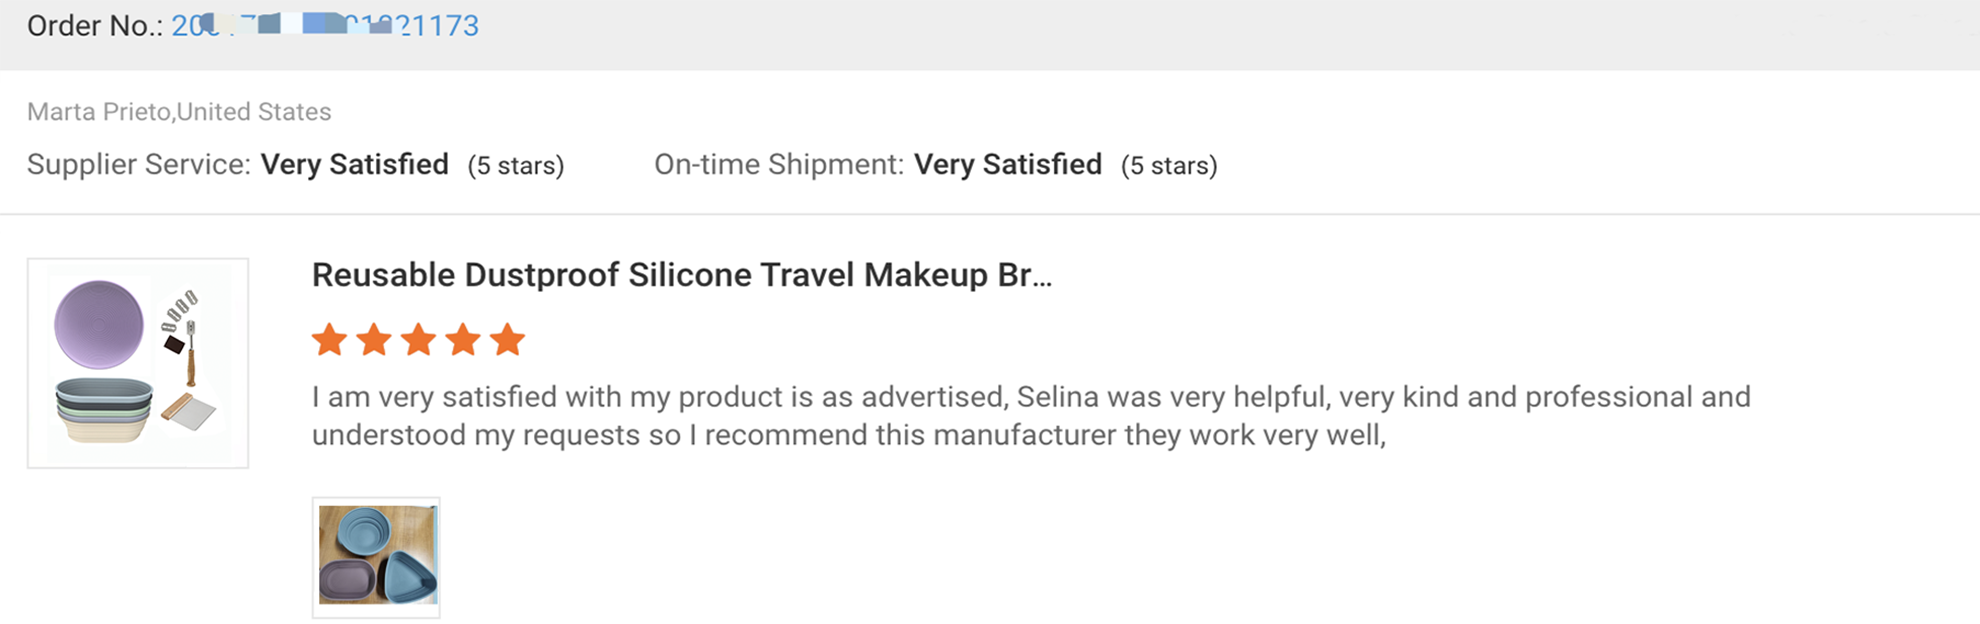Click the (5 stars) text after Supplier Service

[516, 166]
